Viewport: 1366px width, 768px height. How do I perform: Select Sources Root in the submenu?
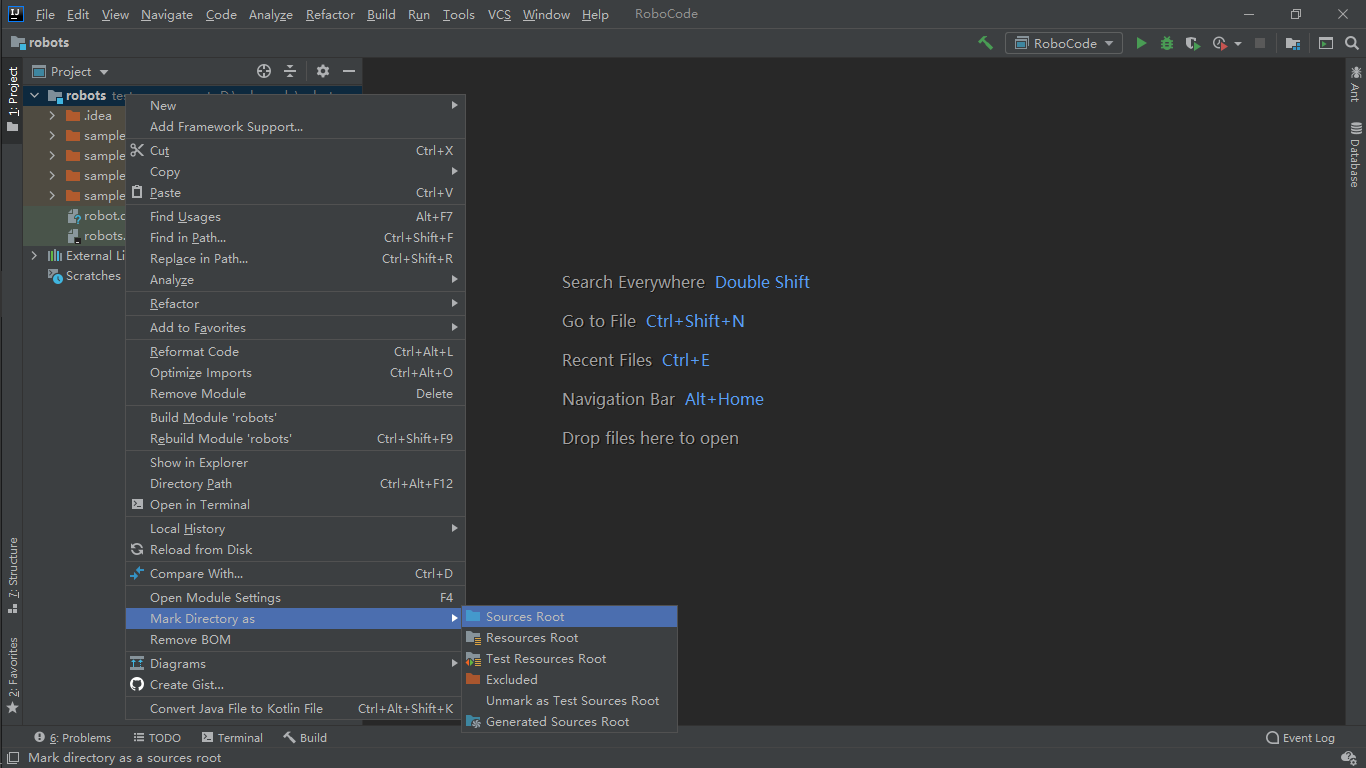570,617
